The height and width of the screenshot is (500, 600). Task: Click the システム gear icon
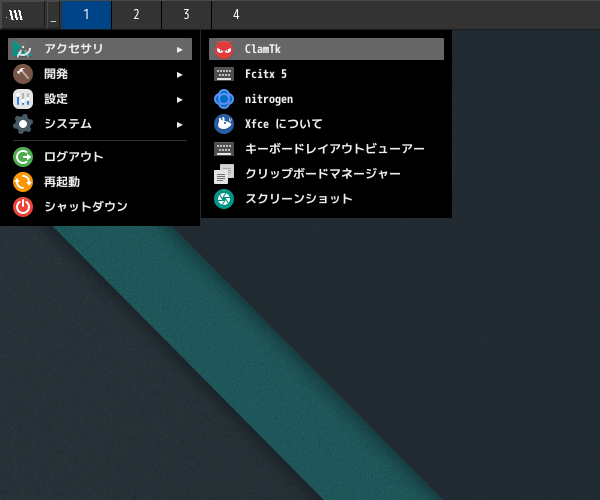pyautogui.click(x=23, y=124)
